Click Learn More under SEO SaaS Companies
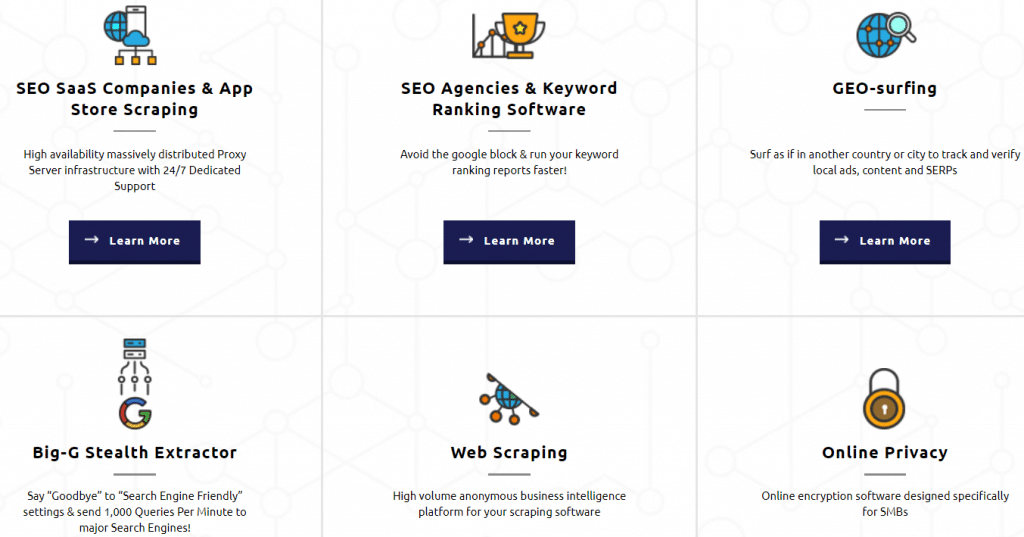 pyautogui.click(x=134, y=241)
